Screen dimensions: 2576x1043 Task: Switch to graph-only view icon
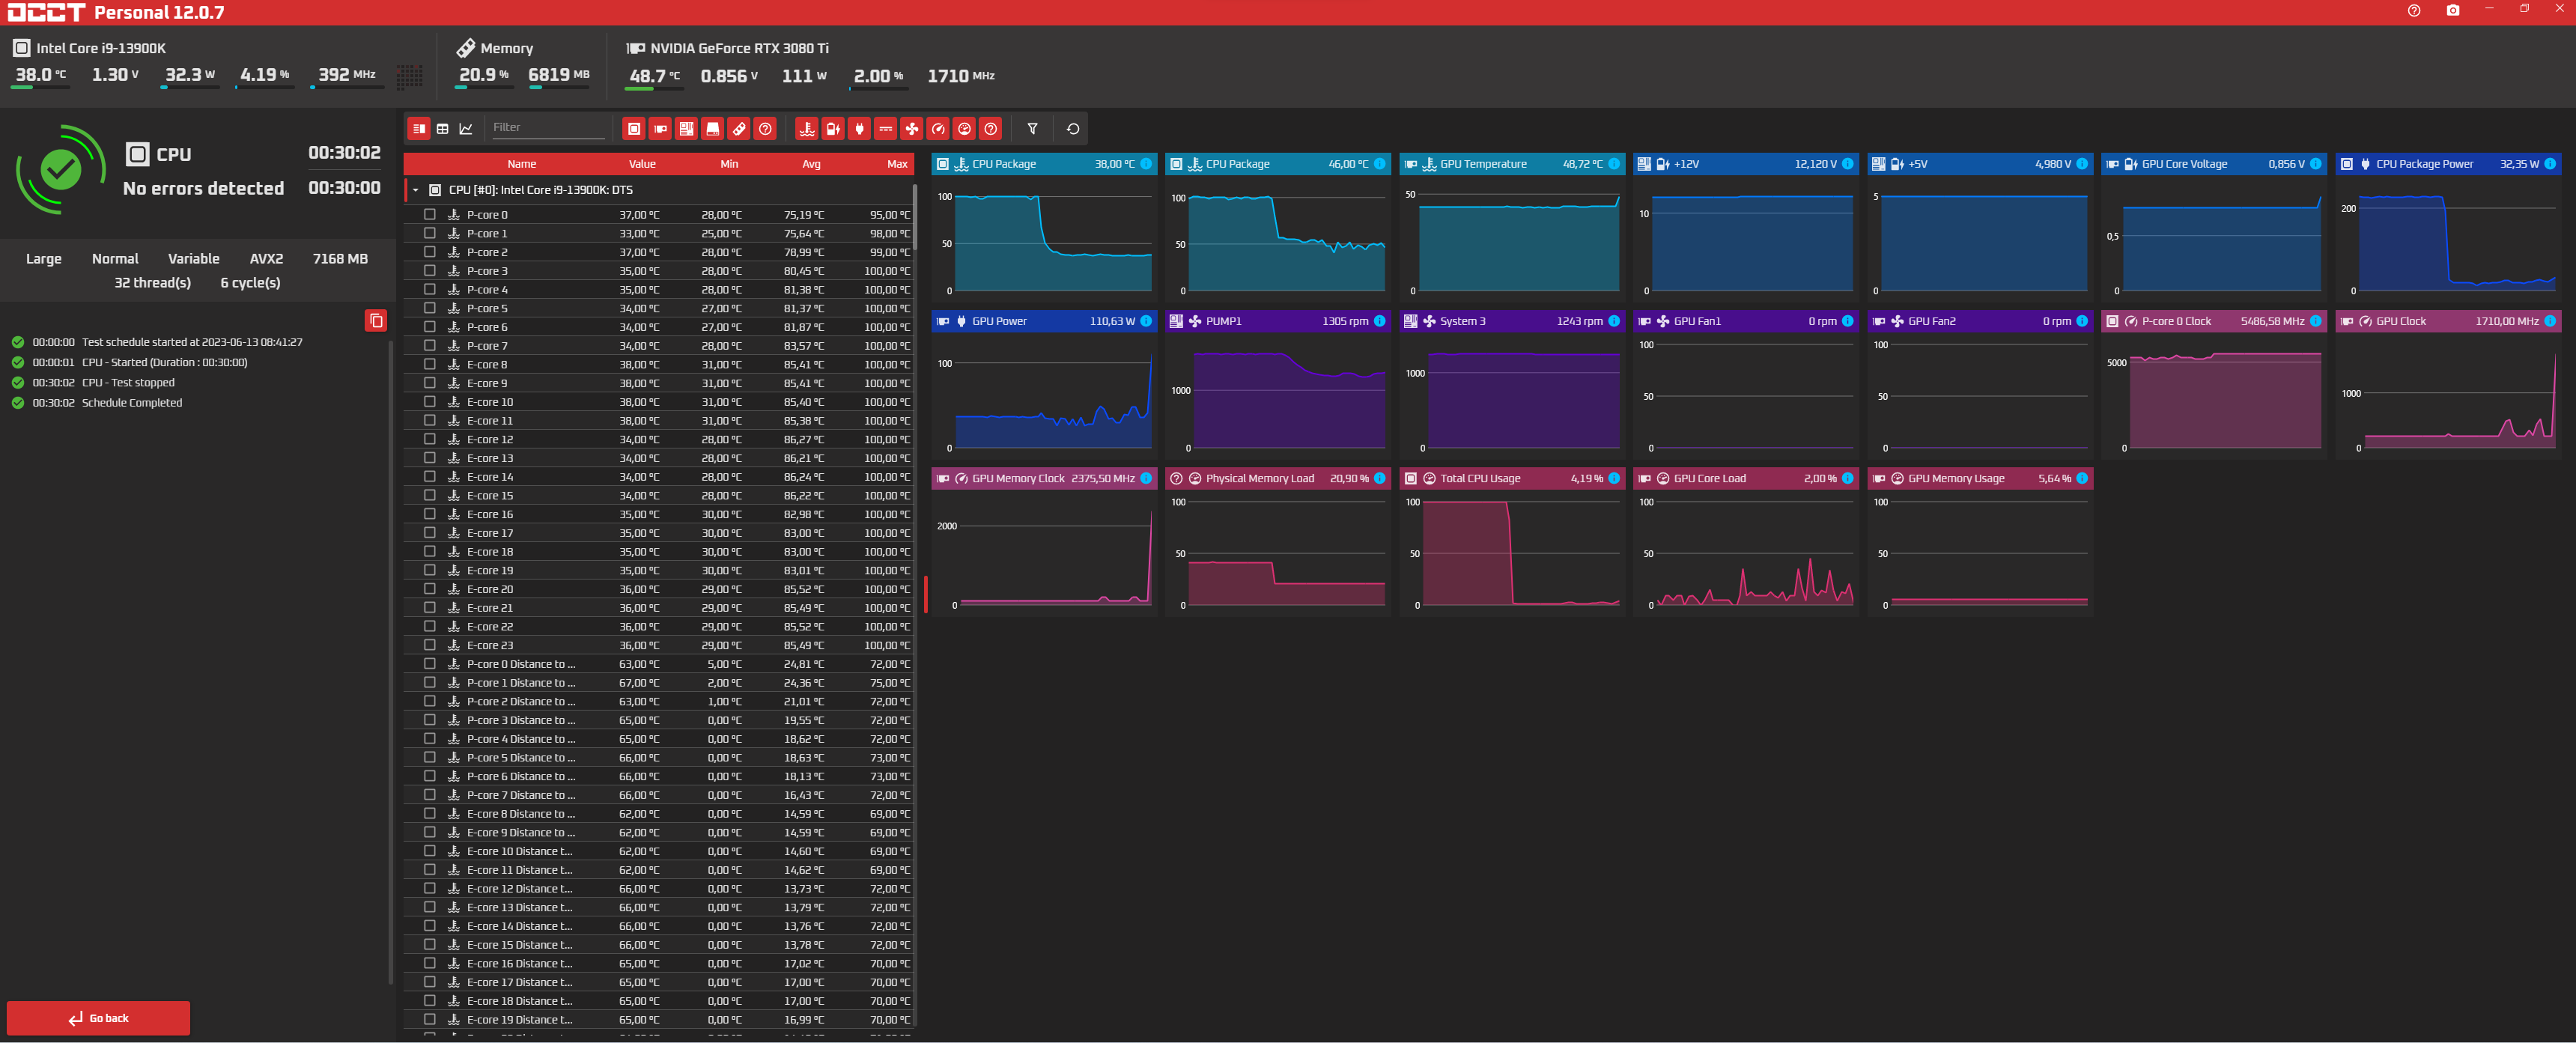(466, 128)
